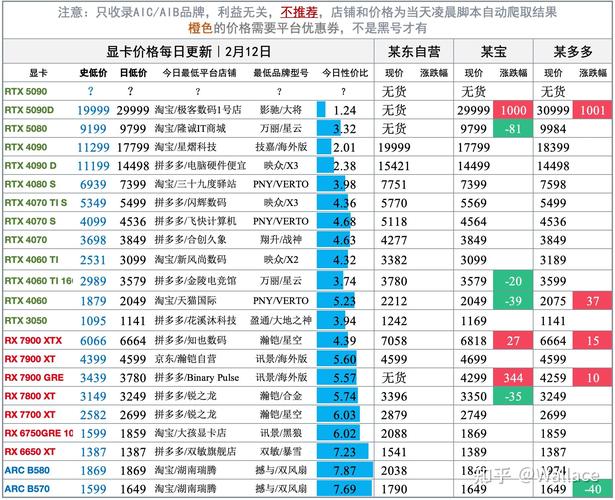Select the '某东自营' group header
The width and height of the screenshot is (615, 500).
click(414, 51)
